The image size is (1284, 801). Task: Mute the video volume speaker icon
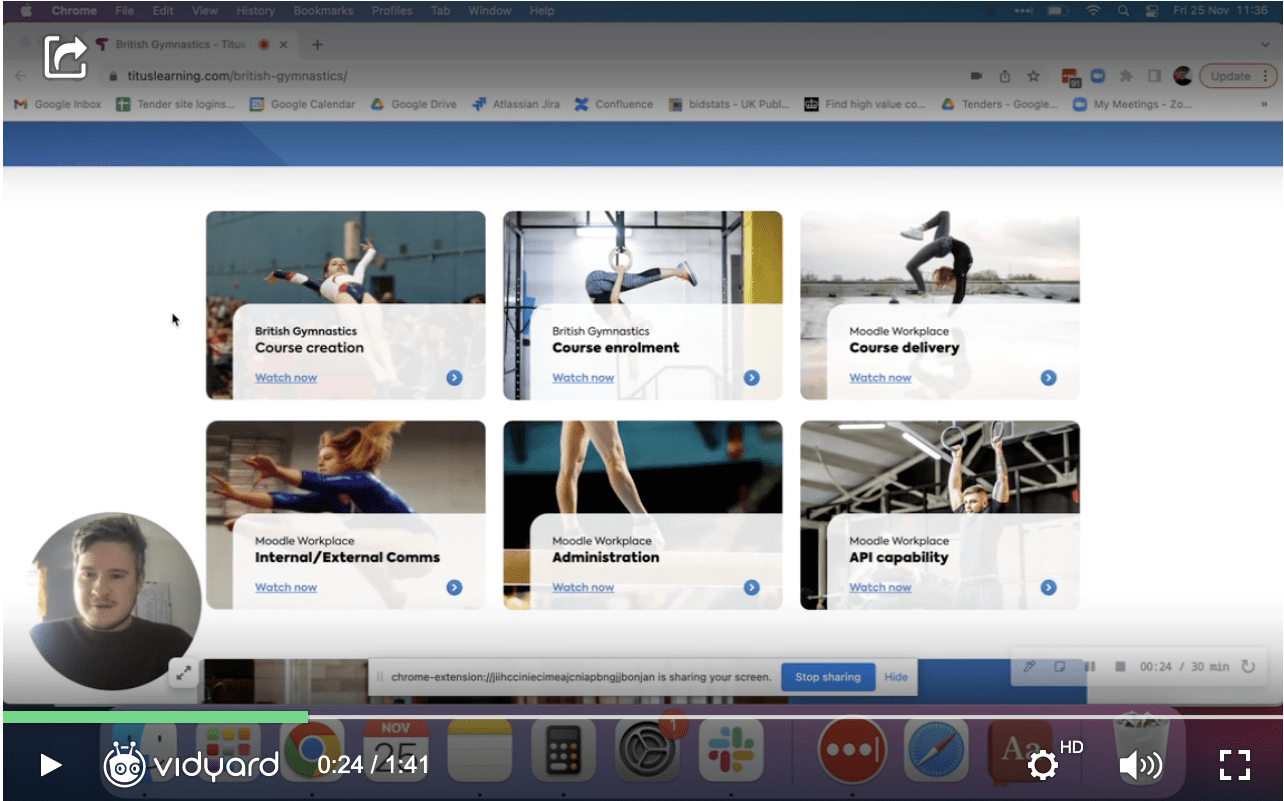coord(1139,766)
